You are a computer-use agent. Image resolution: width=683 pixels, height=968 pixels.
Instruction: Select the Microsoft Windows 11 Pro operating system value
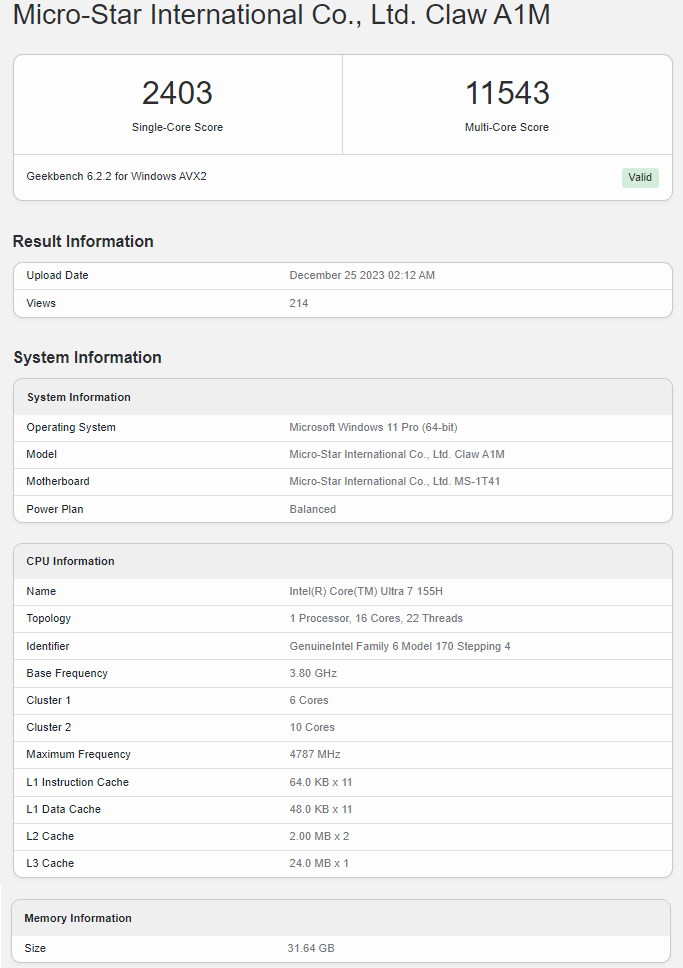373,428
